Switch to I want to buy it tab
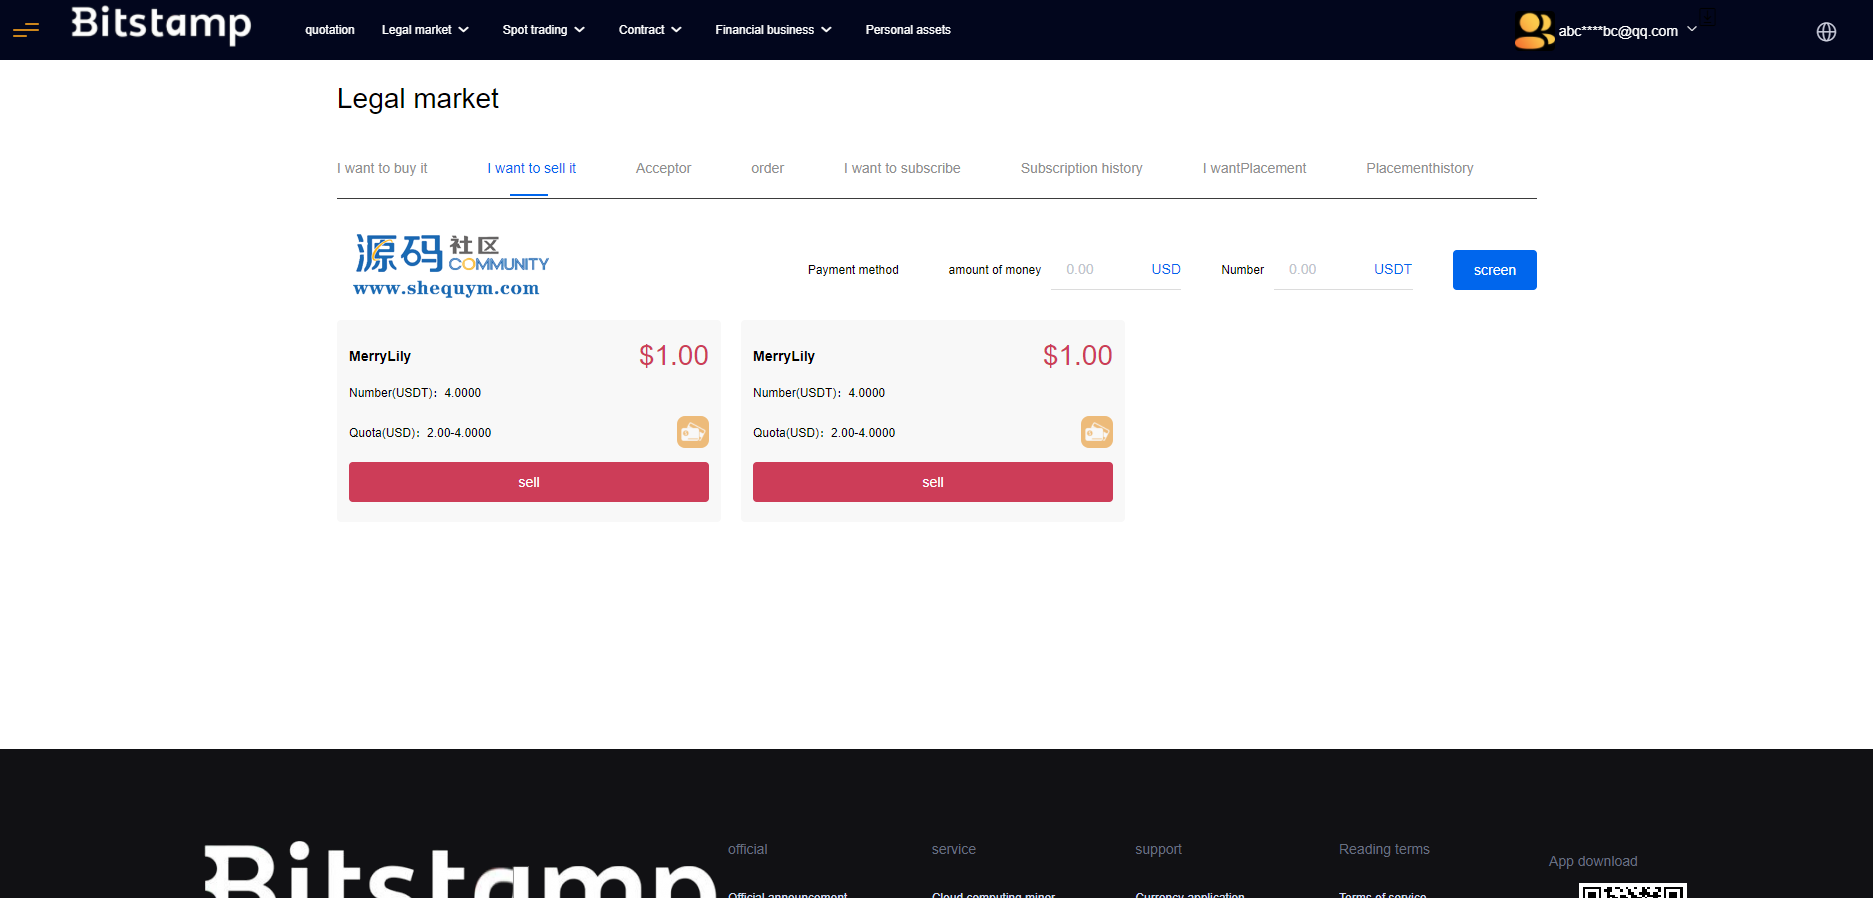The width and height of the screenshot is (1873, 898). point(382,168)
